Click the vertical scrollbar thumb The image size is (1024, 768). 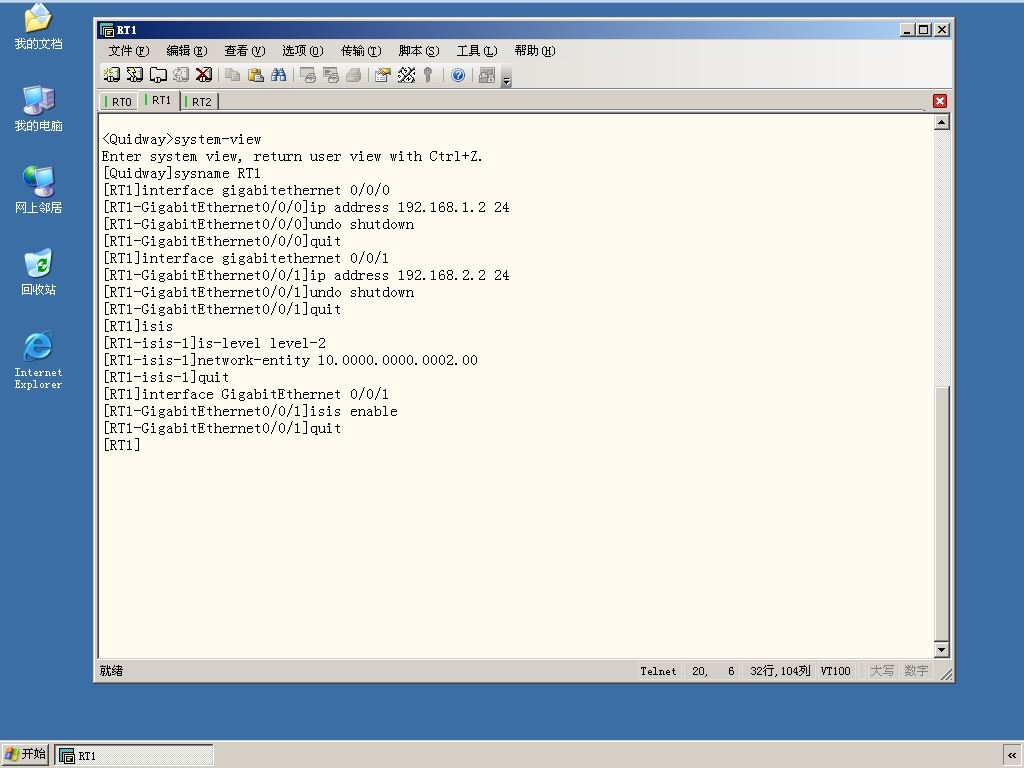tap(941, 513)
